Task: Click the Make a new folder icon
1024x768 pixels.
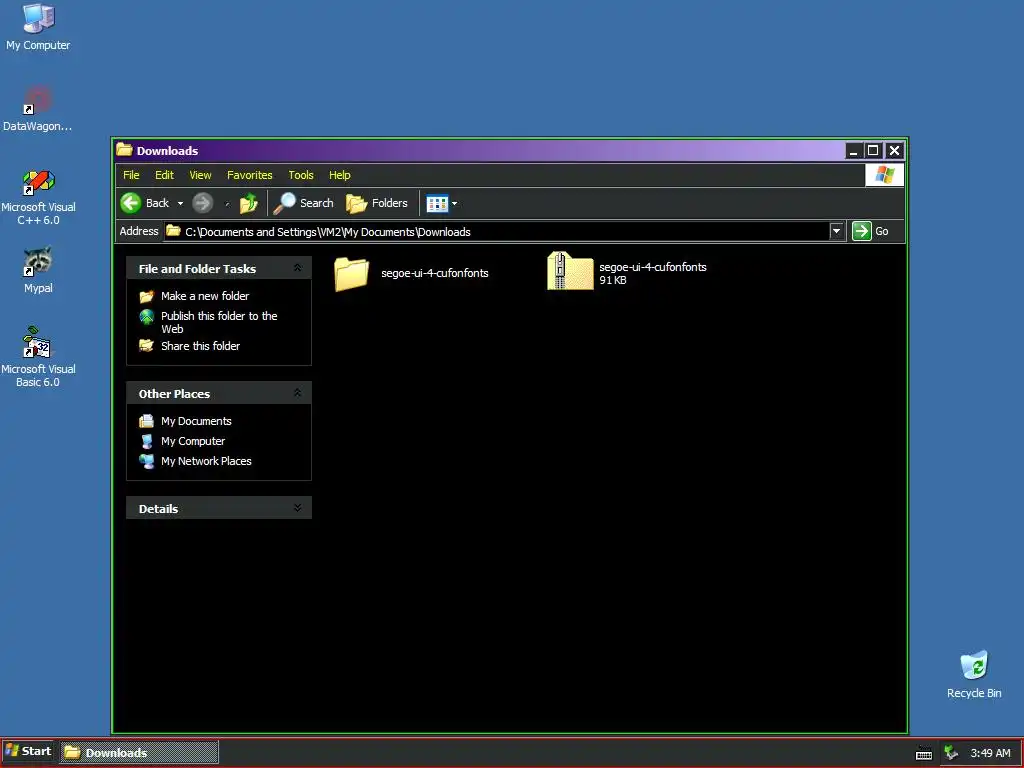Action: click(146, 296)
